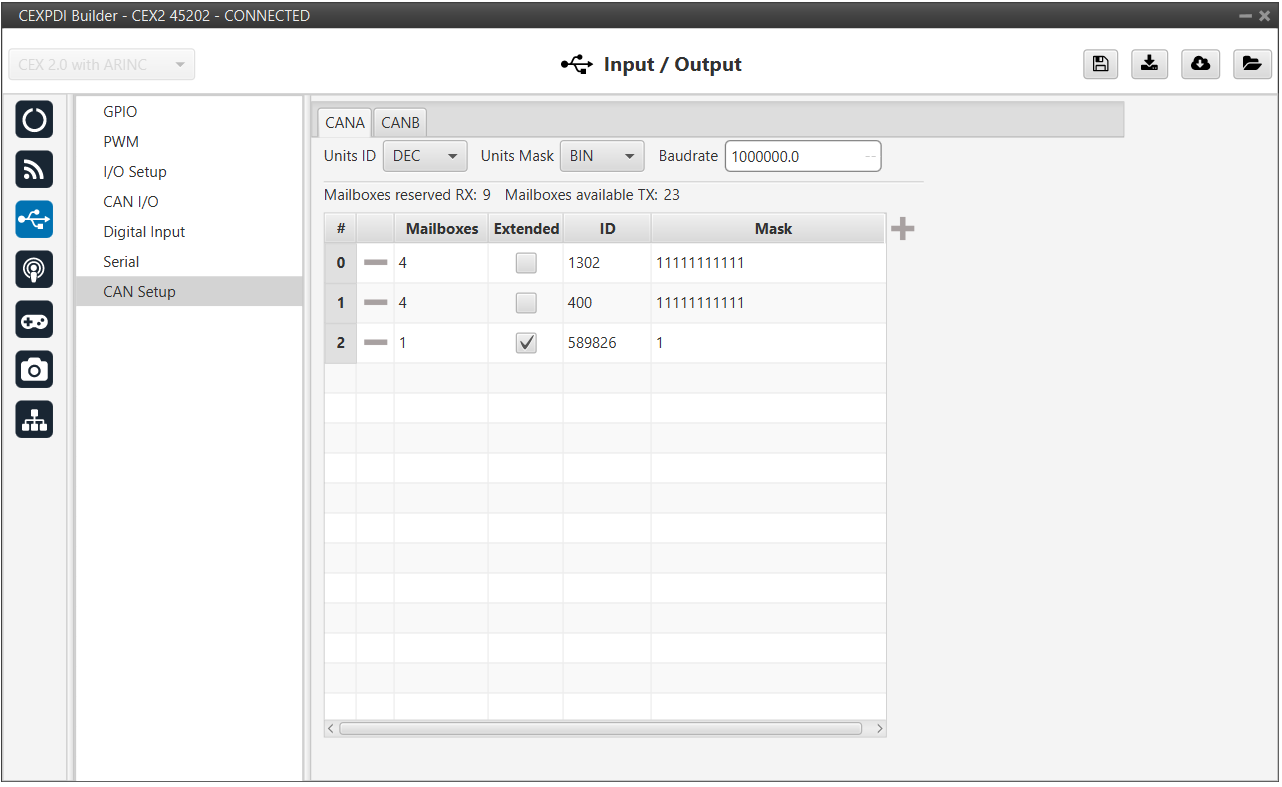Open the Units ID dropdown
This screenshot has height=787, width=1282.
click(425, 156)
